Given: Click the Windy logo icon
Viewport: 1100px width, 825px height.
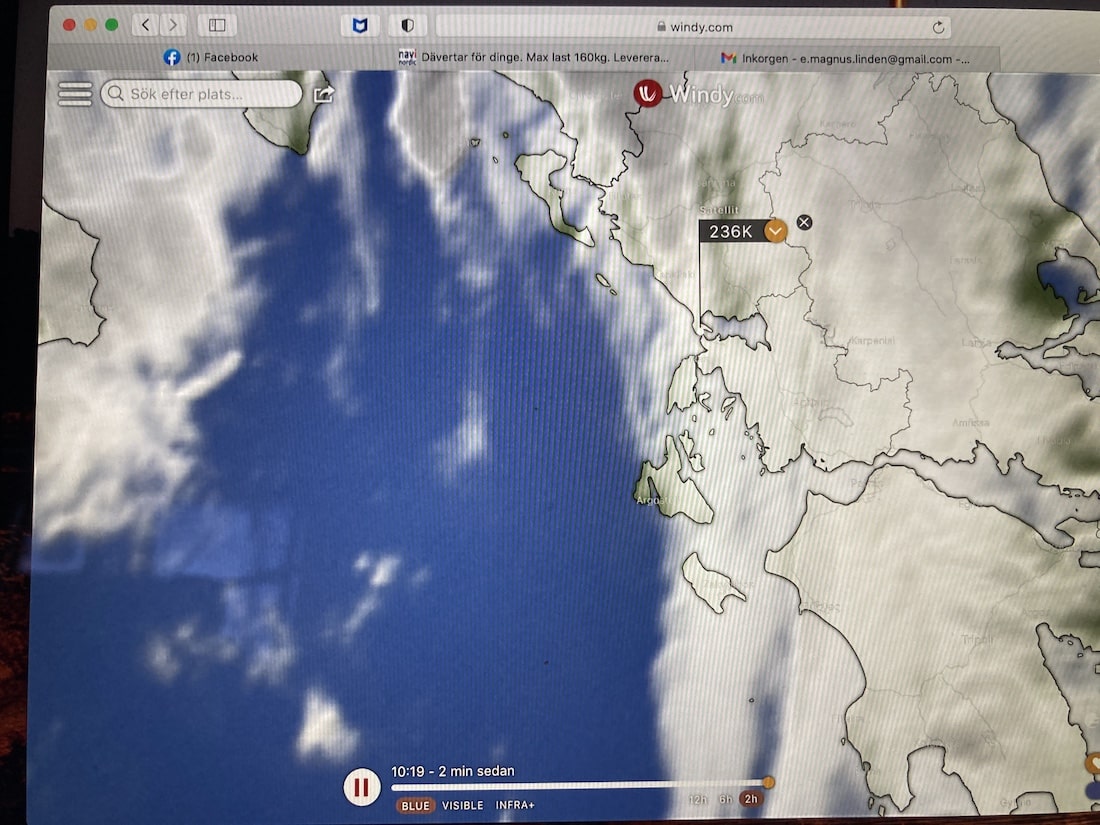Looking at the screenshot, I should 648,94.
